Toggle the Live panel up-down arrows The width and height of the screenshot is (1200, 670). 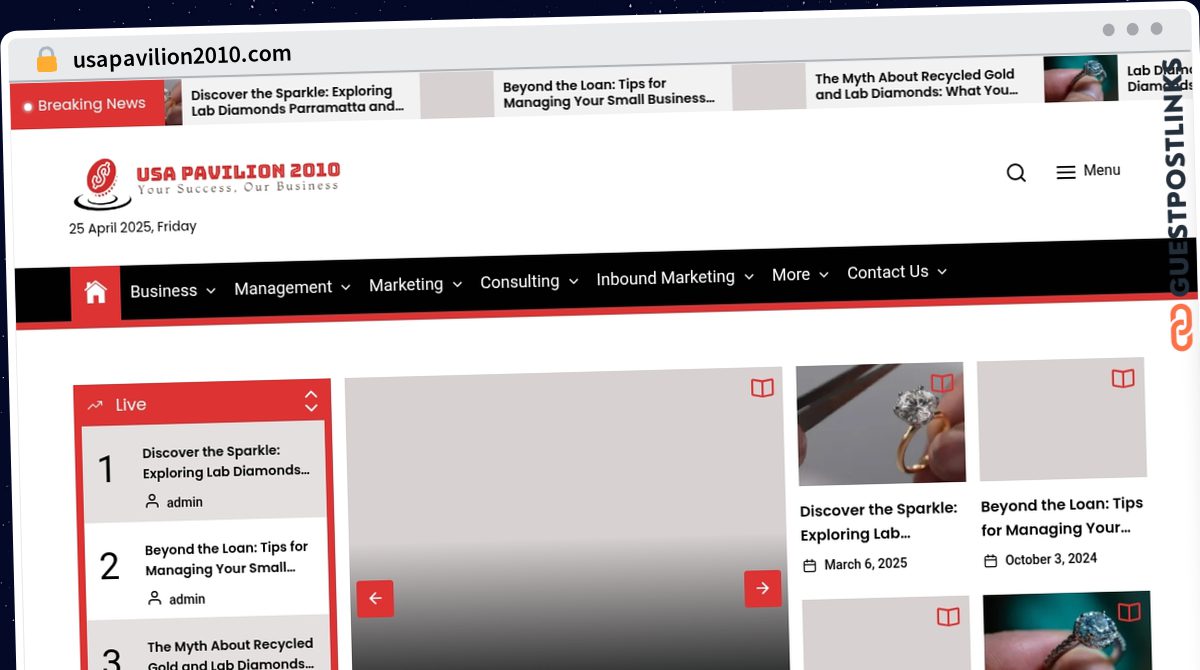311,401
